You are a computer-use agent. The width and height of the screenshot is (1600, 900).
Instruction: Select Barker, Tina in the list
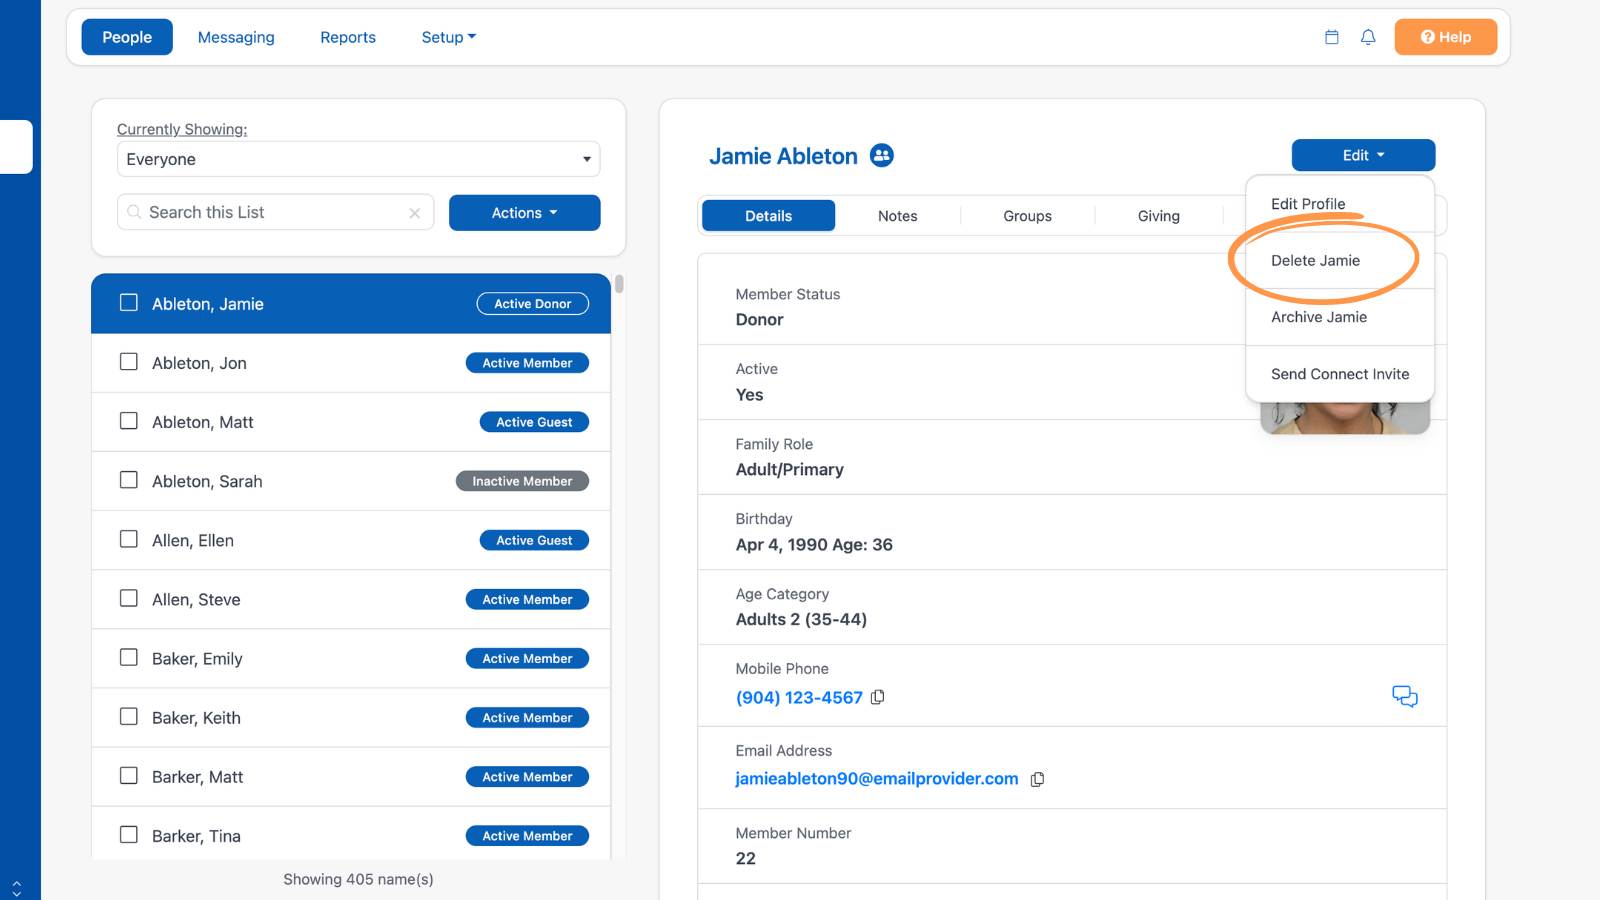click(x=351, y=834)
